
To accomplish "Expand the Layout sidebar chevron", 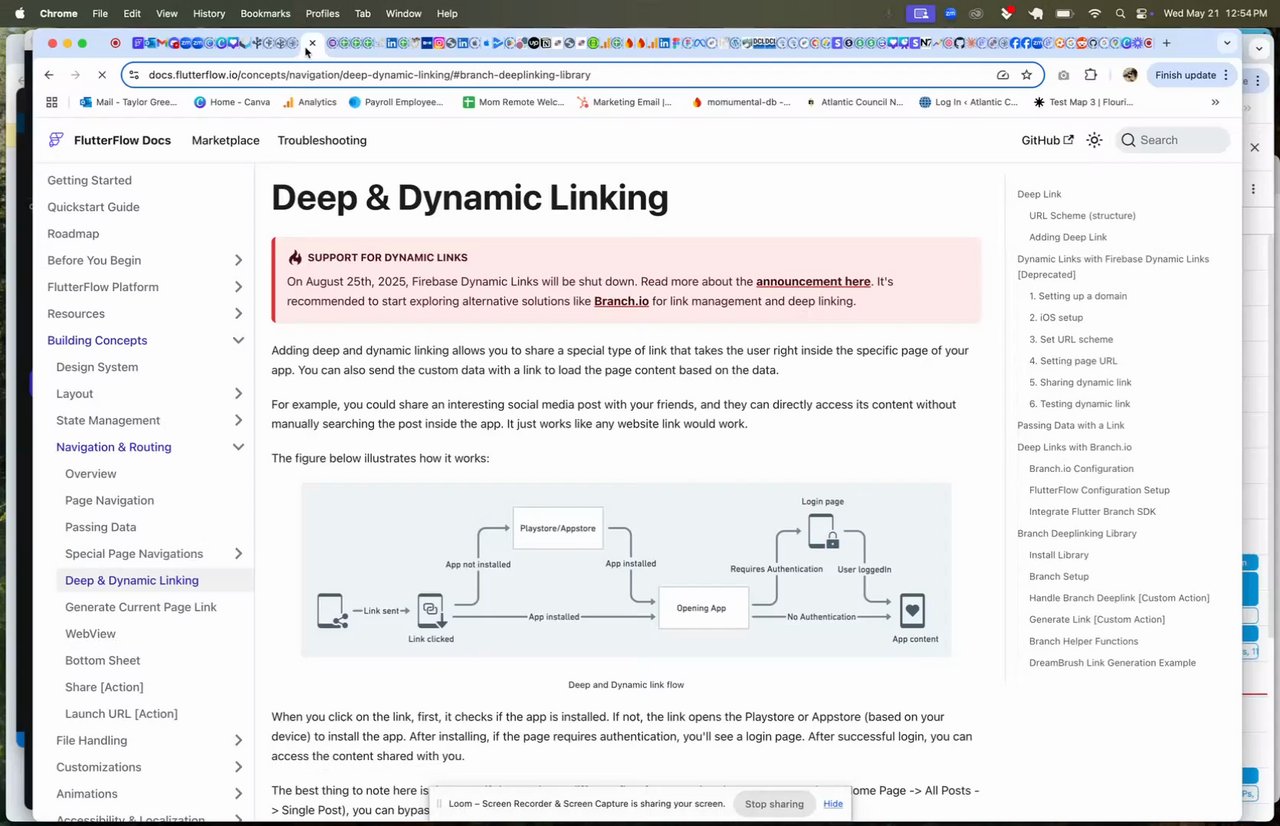I will coord(238,394).
